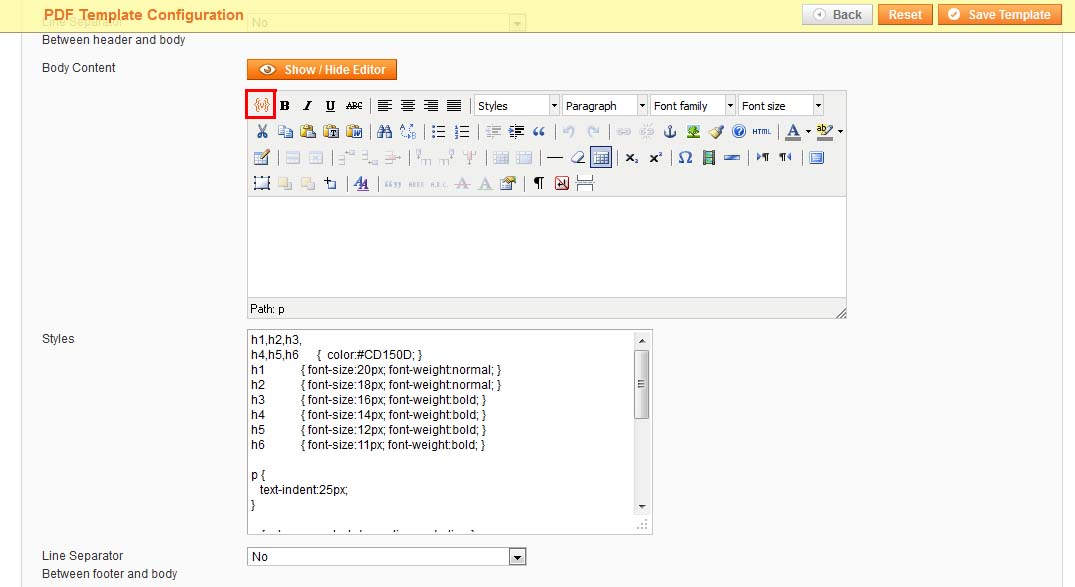
Task: Click the Show / Hide Editor button
Action: (x=322, y=70)
